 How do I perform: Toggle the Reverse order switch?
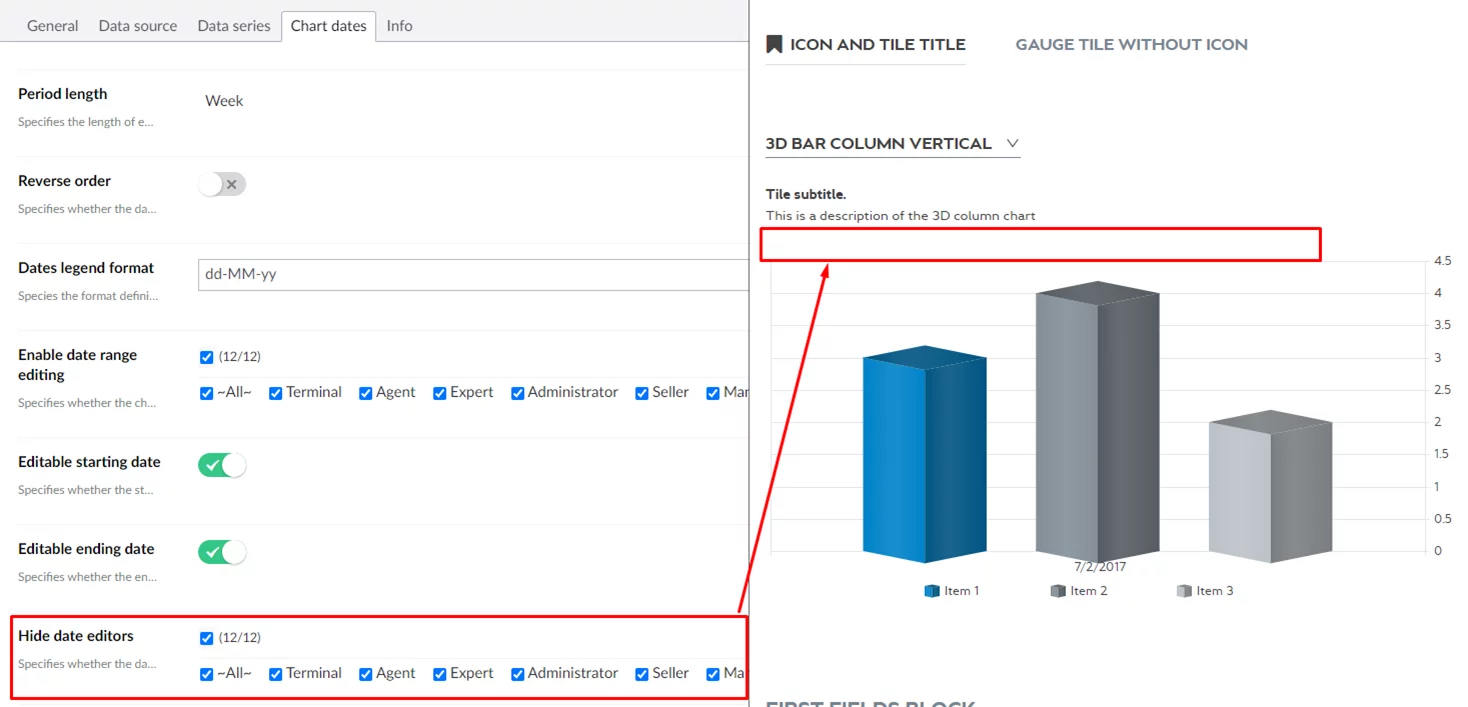(x=222, y=184)
